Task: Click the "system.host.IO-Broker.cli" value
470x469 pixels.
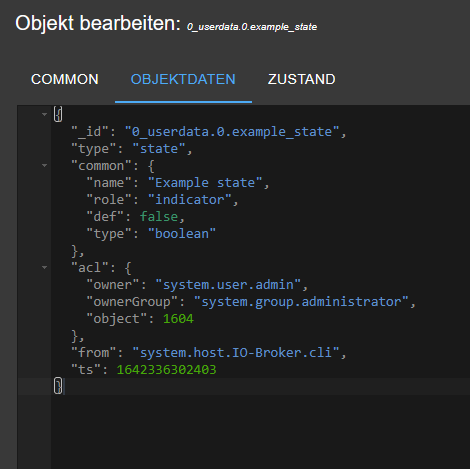Action: [236, 353]
